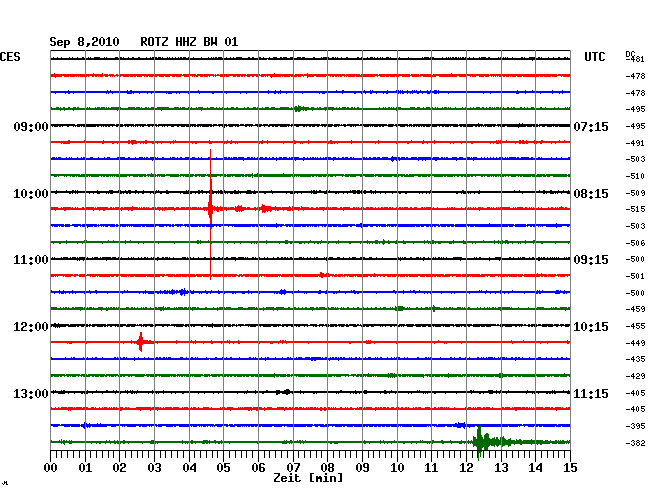Select the DC offset value -449
The height and width of the screenshot is (494, 650).
pos(635,343)
